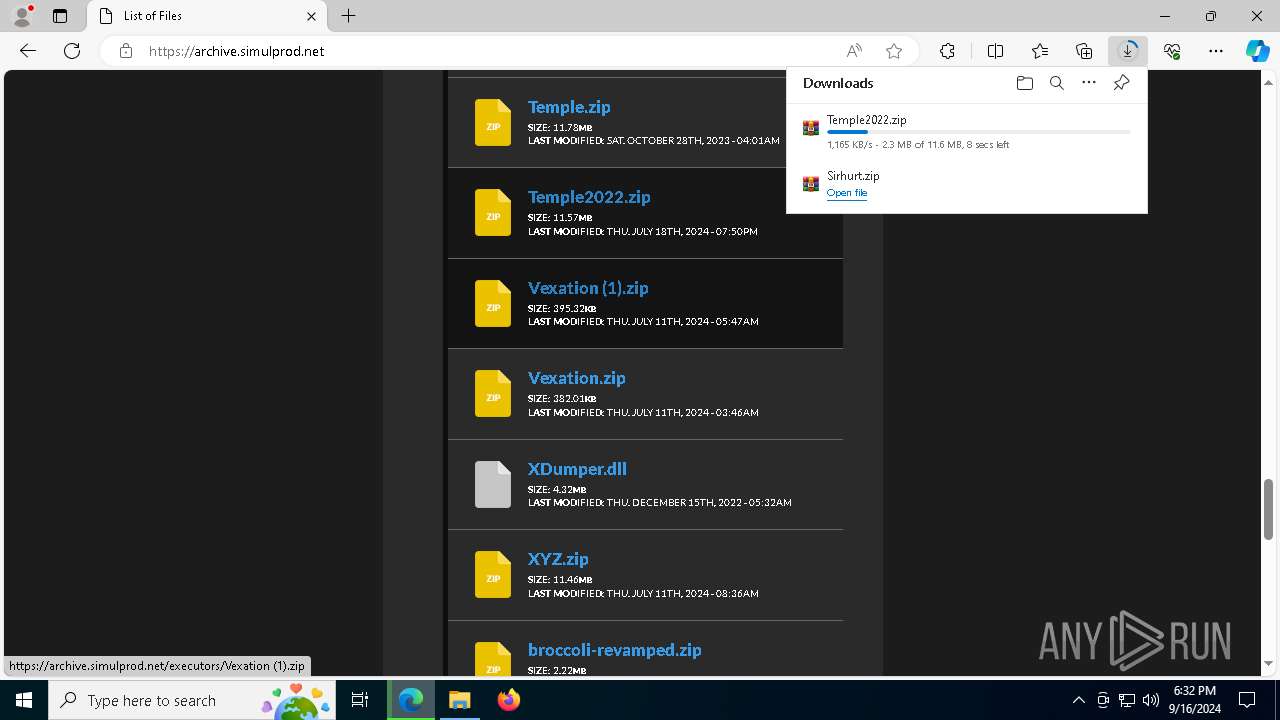The width and height of the screenshot is (1280, 720).
Task: Open the Temple.zip file link
Action: coord(569,107)
